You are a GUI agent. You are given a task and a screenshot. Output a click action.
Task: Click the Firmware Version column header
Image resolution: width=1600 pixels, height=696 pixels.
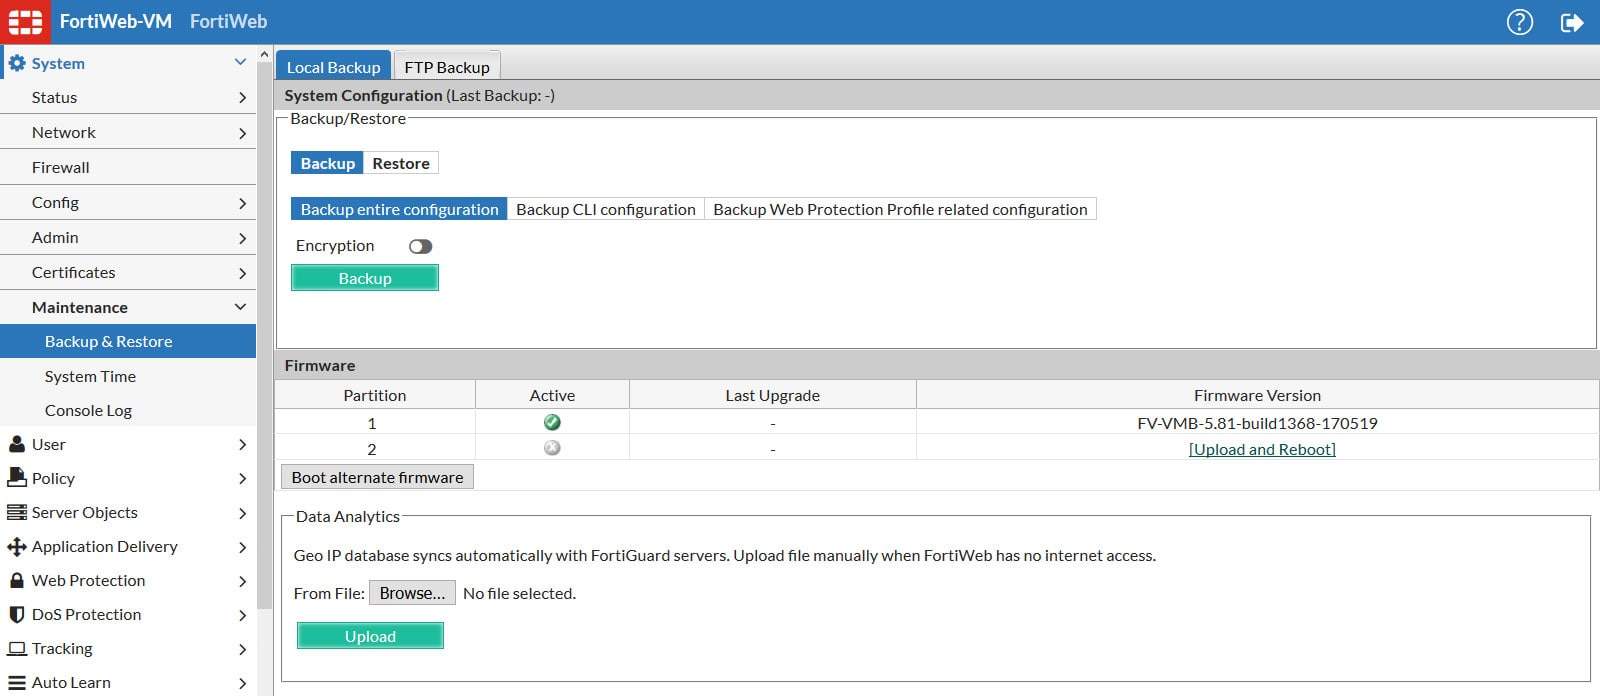coord(1257,395)
